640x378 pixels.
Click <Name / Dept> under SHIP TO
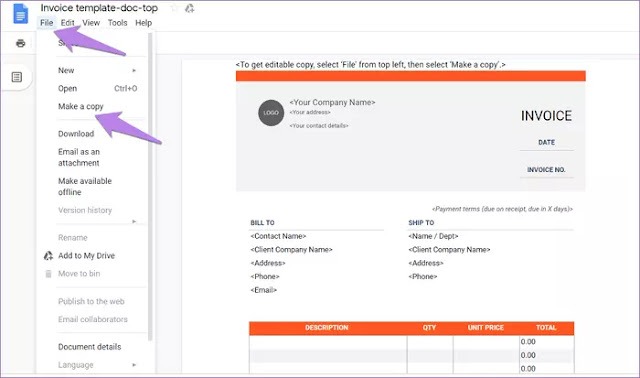[x=433, y=236]
